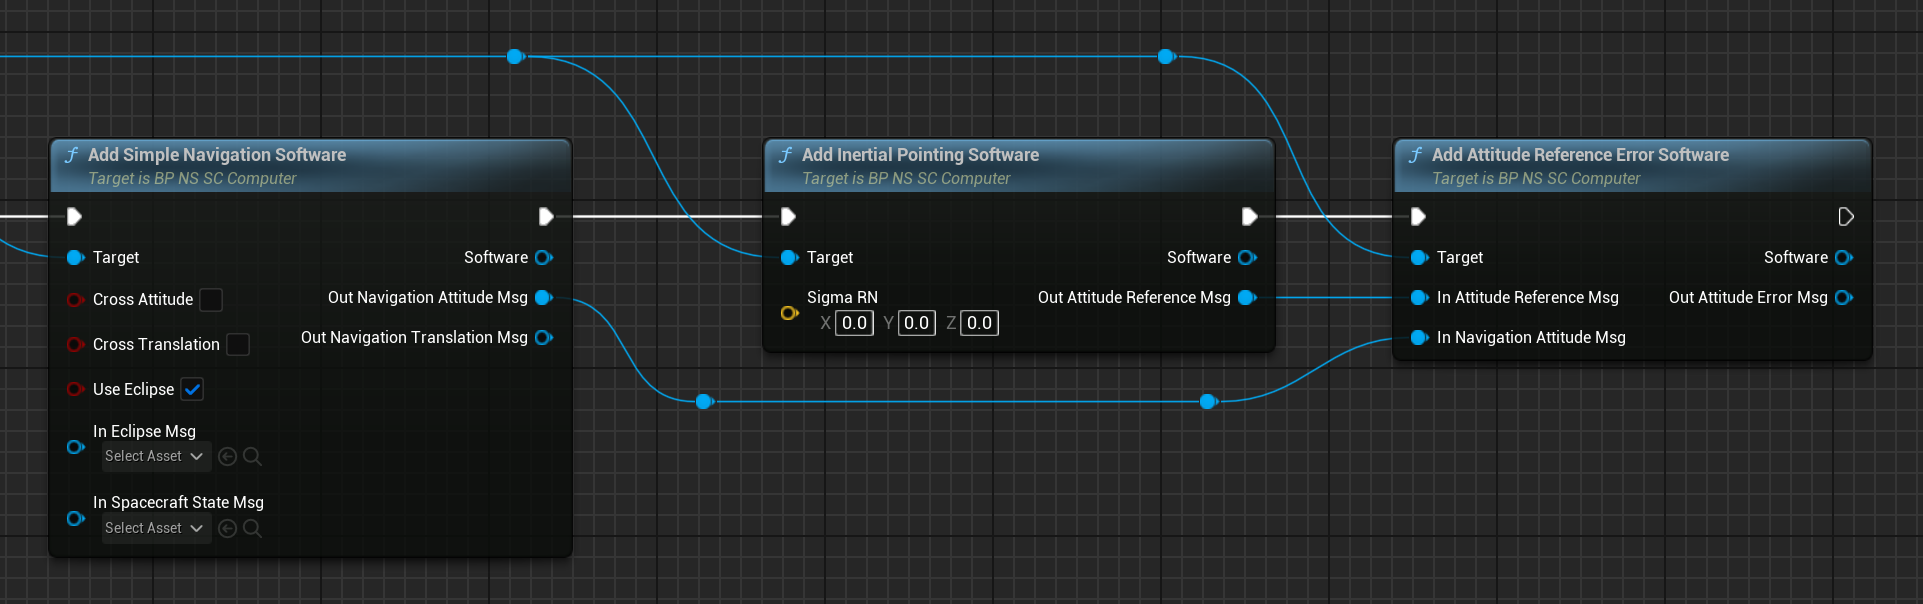Open In Spacecraft State Msg Select Asset dropdown
The height and width of the screenshot is (604, 1923).
point(155,529)
